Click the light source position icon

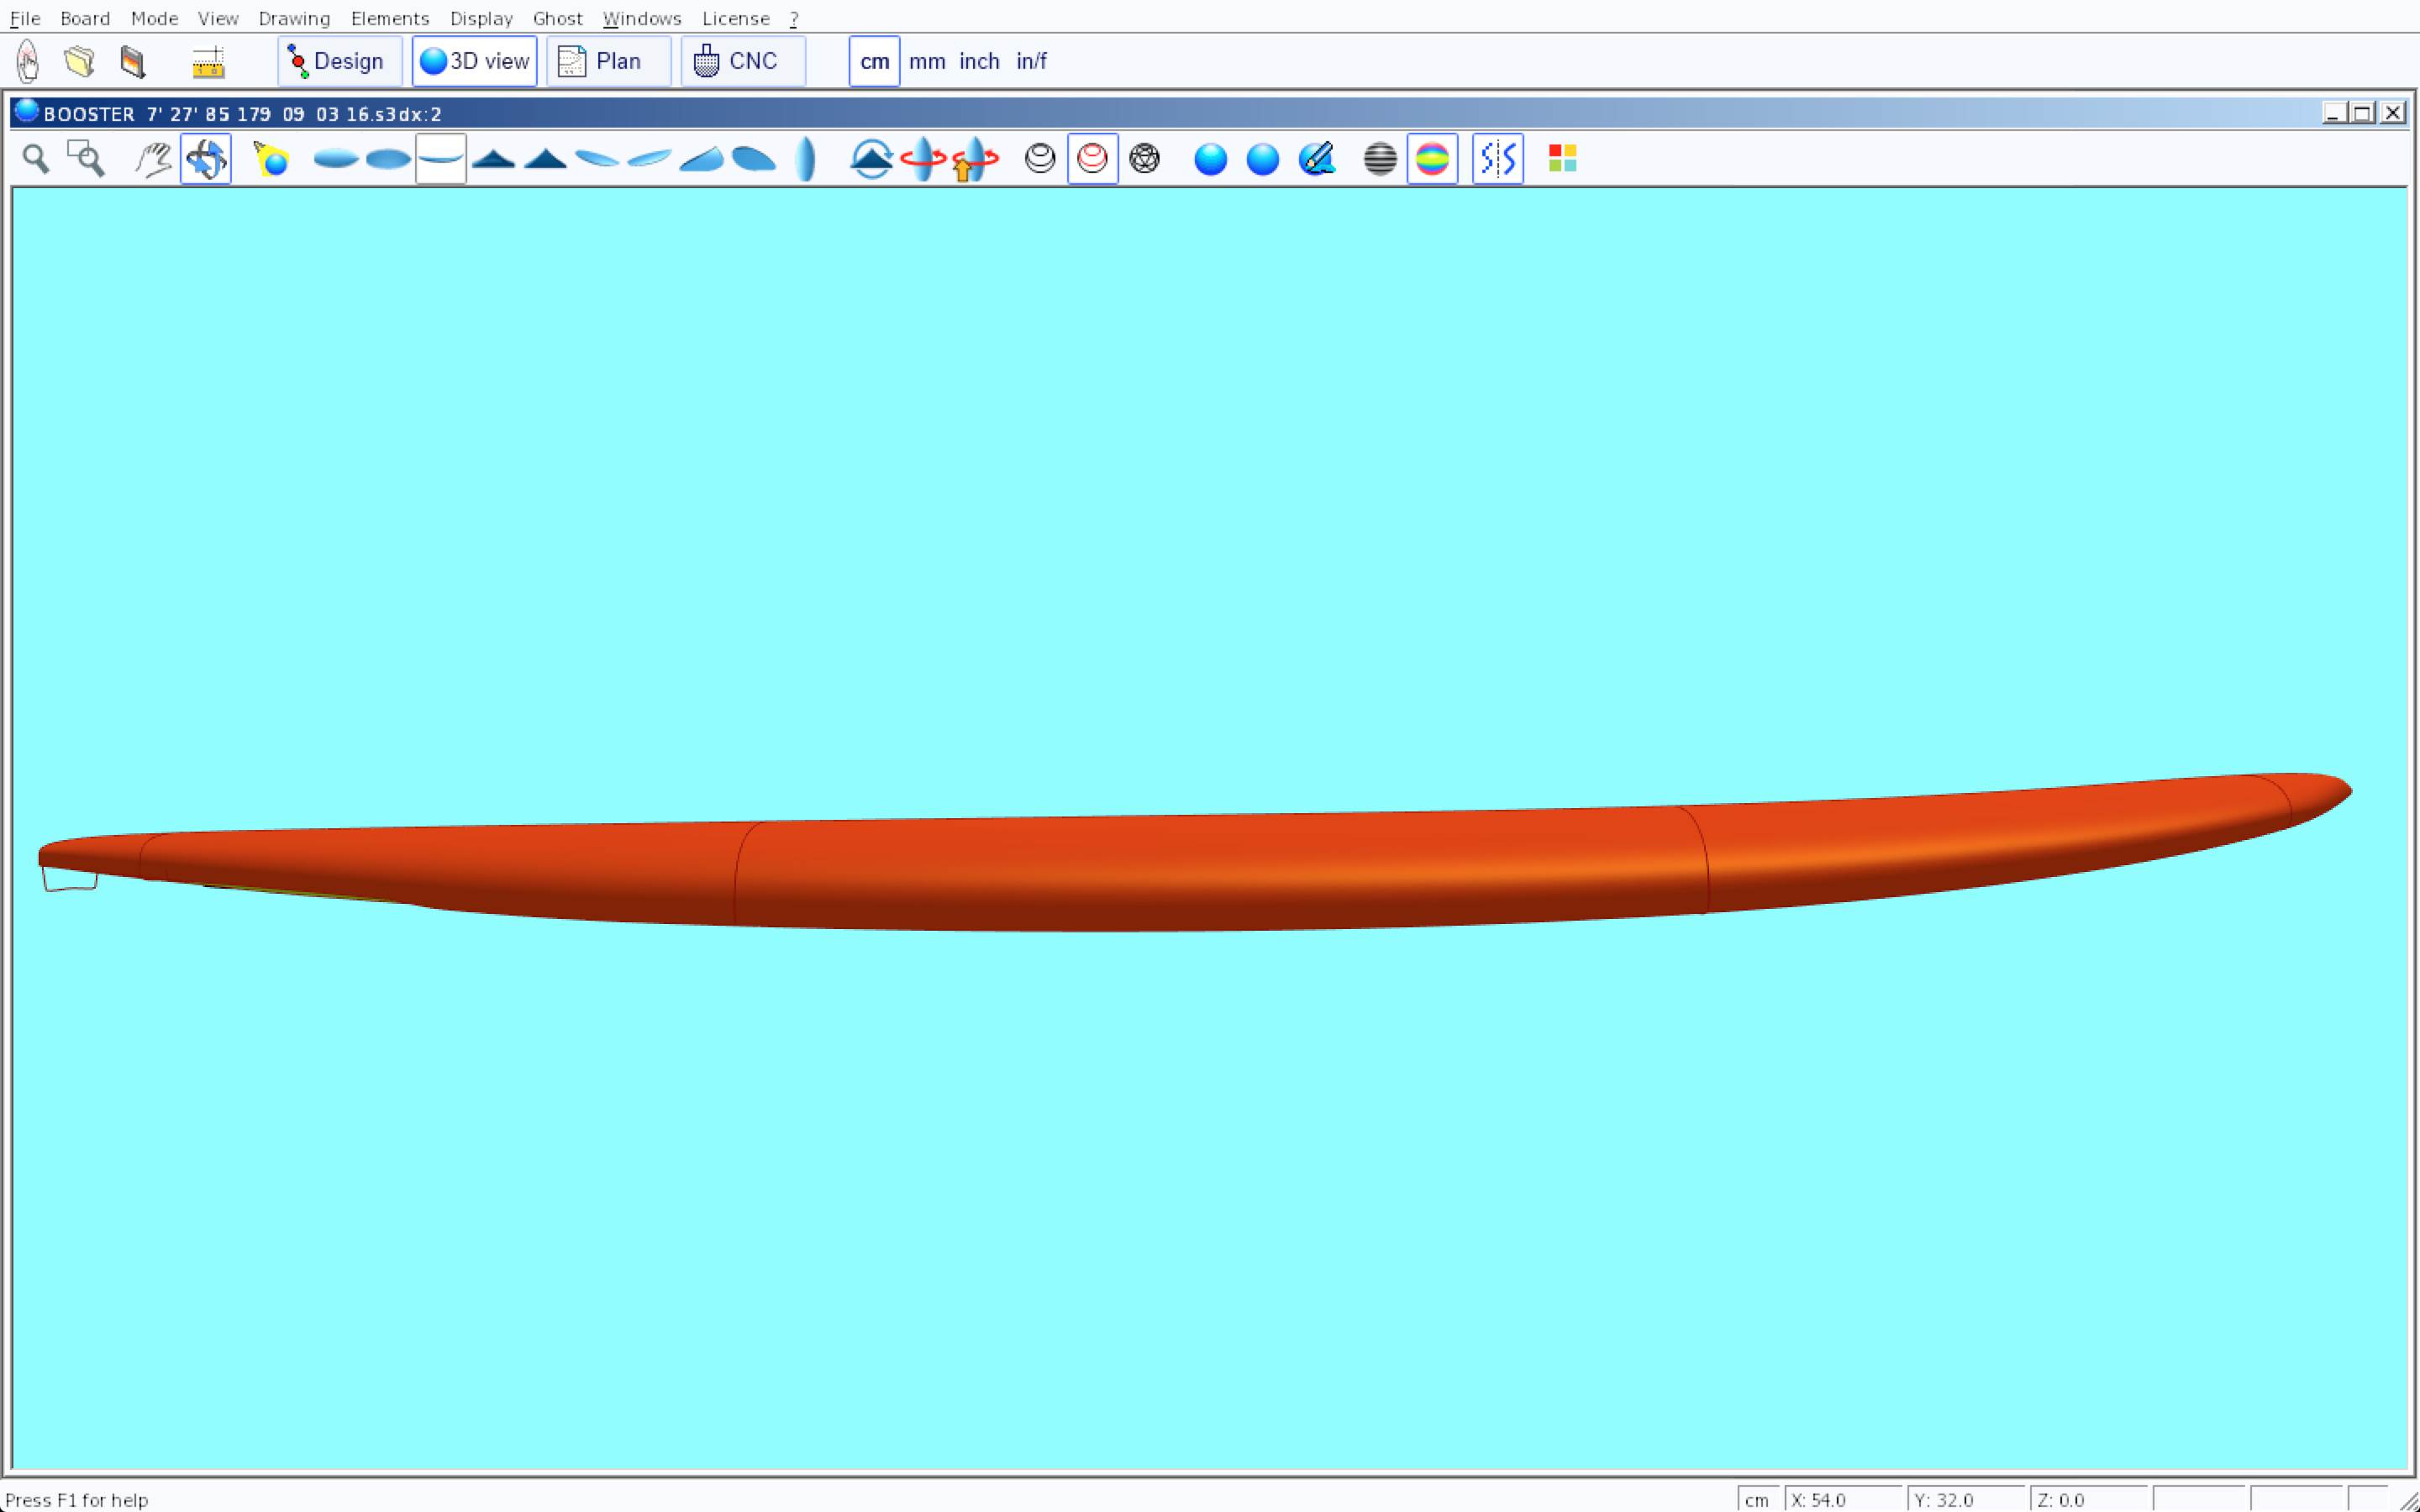click(x=271, y=159)
